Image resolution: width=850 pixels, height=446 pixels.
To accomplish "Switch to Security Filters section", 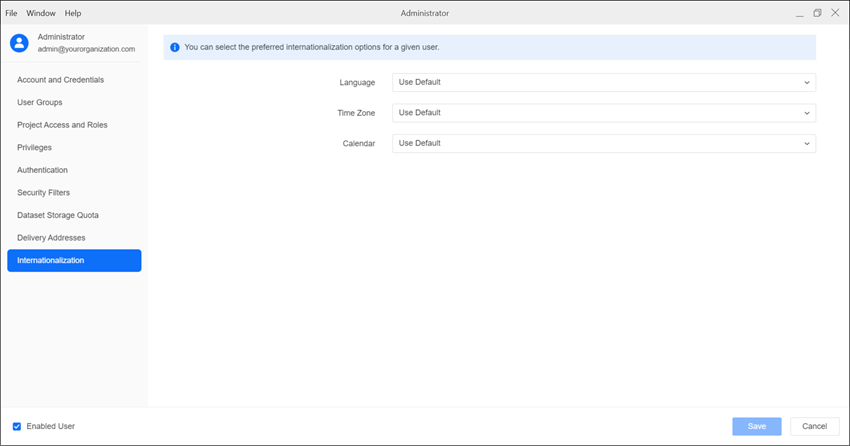I will [44, 193].
